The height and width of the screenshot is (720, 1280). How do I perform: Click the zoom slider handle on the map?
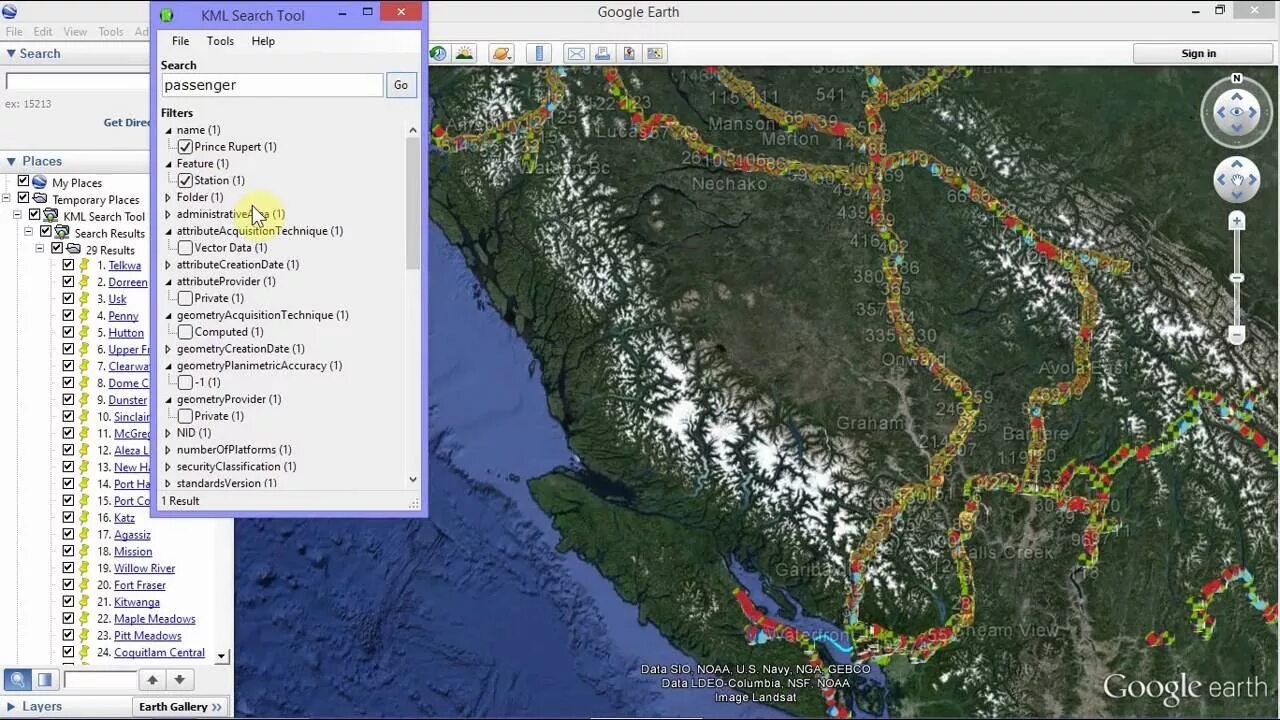pyautogui.click(x=1237, y=278)
